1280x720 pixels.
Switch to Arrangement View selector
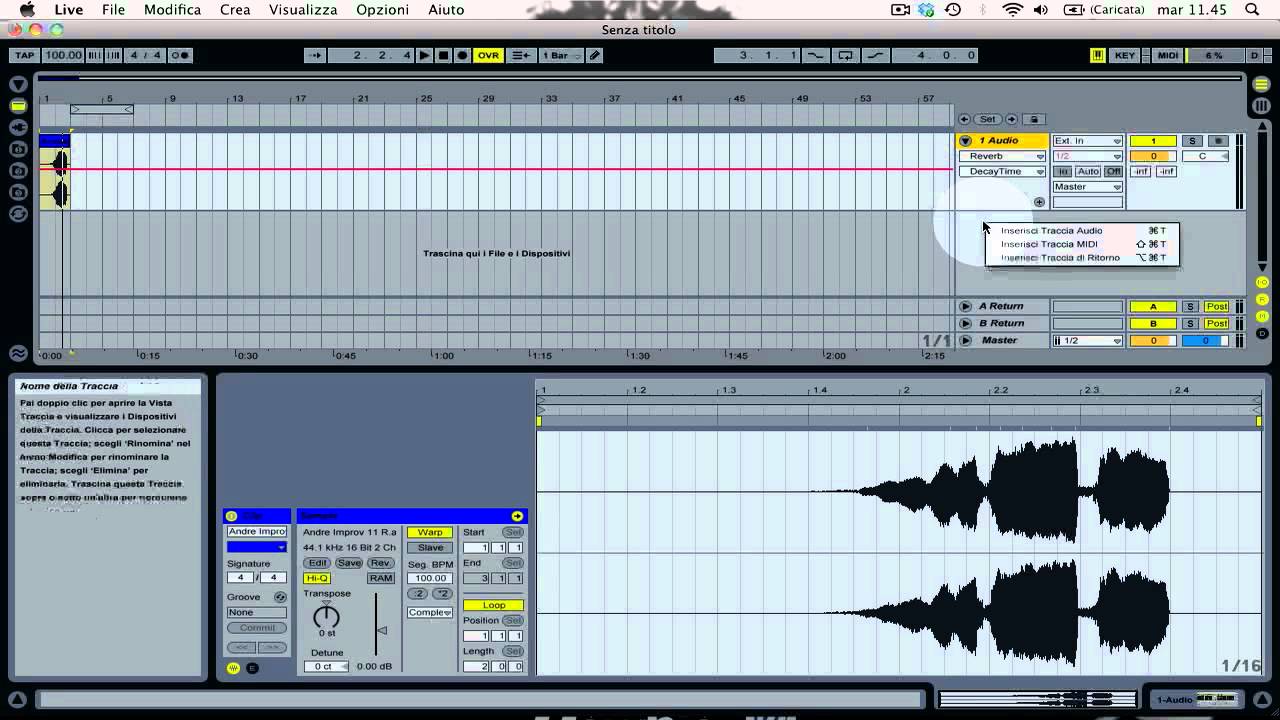tap(1262, 84)
